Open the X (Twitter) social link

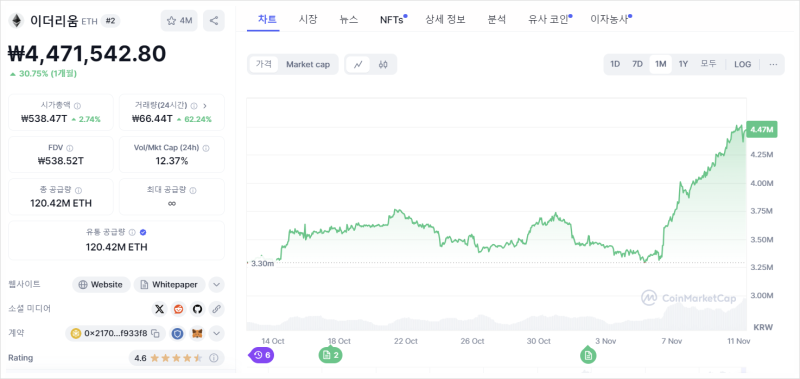coord(160,309)
